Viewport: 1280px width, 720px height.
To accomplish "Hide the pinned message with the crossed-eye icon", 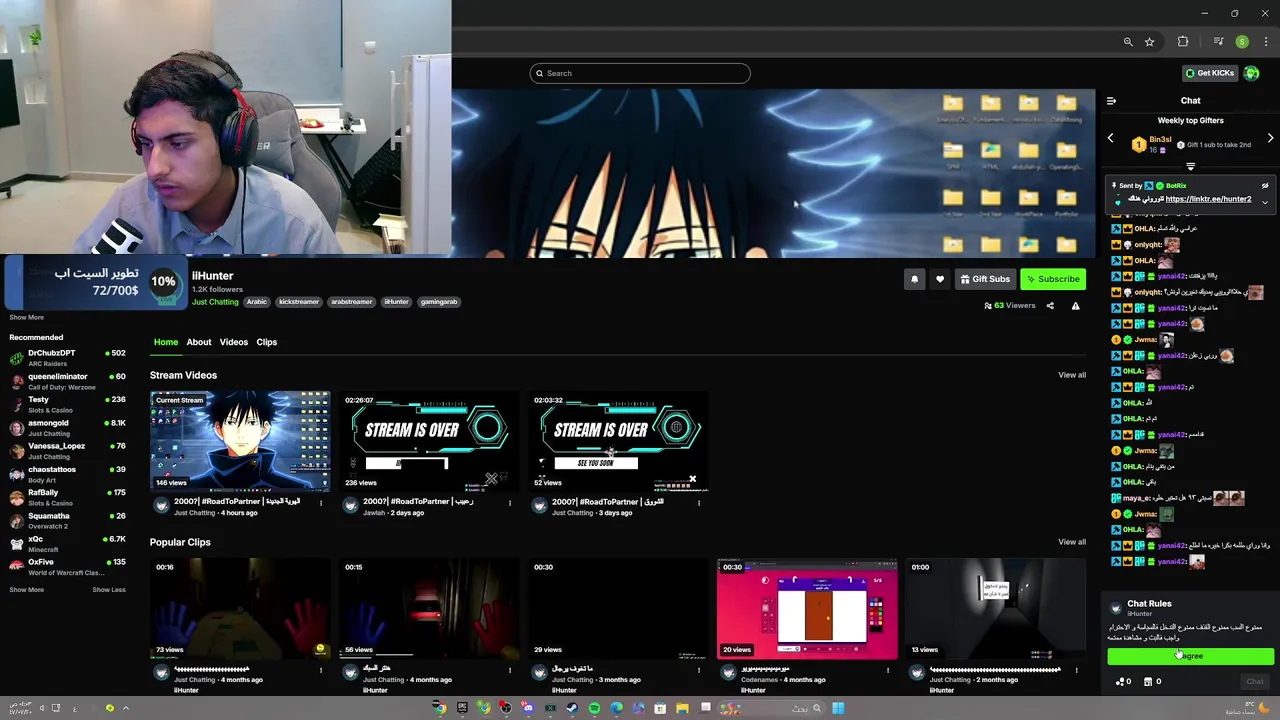I will pos(1265,185).
